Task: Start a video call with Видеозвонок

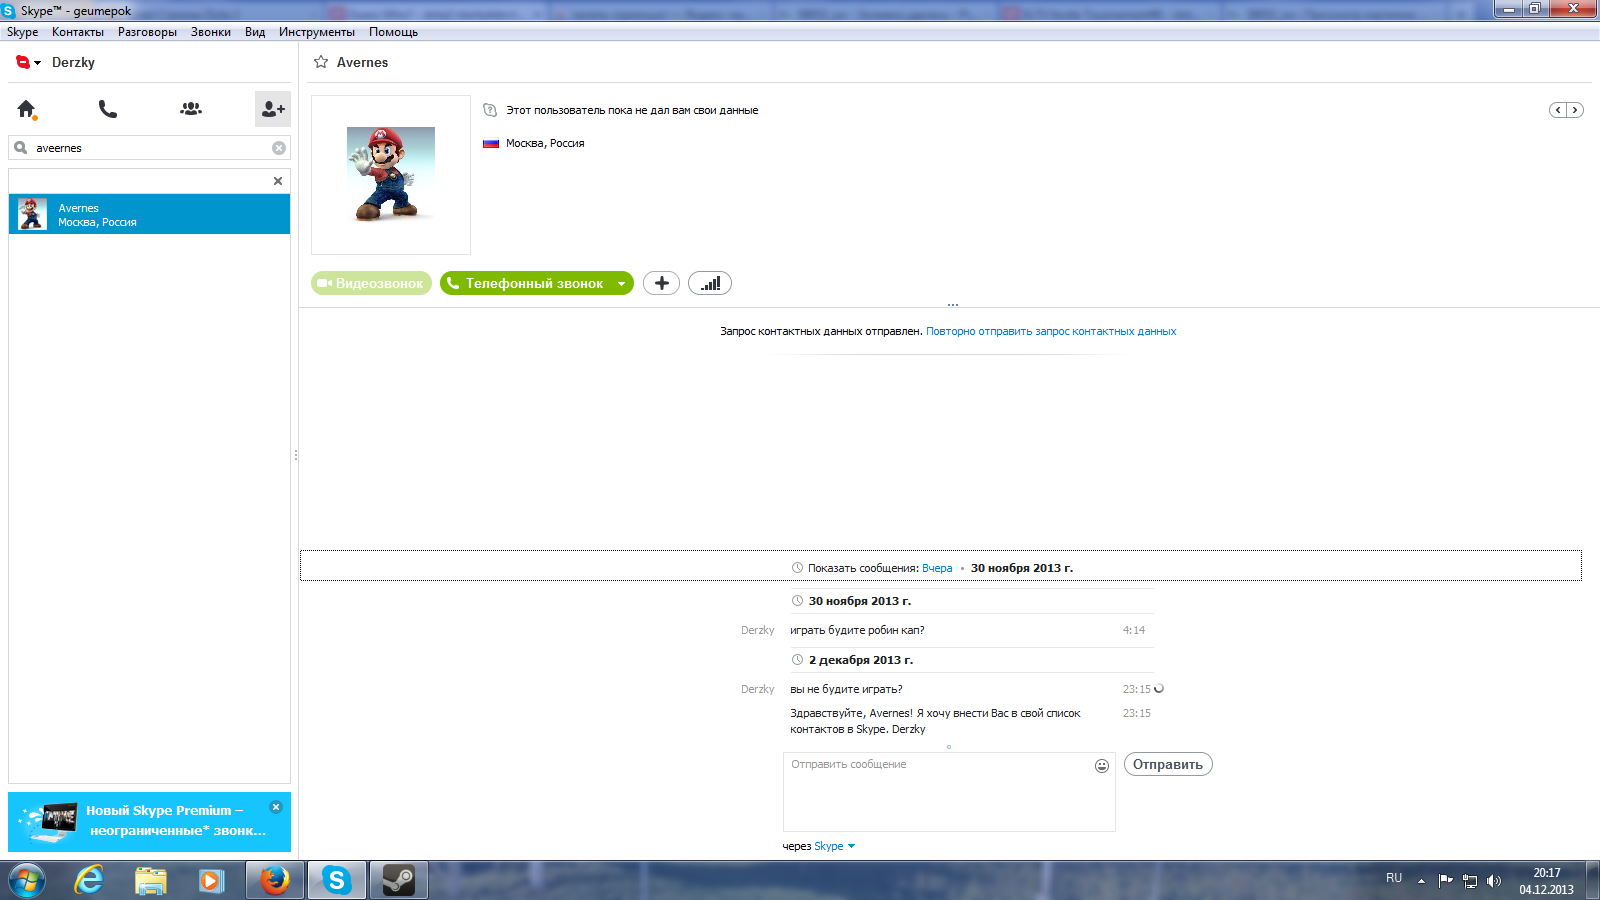Action: (x=371, y=283)
